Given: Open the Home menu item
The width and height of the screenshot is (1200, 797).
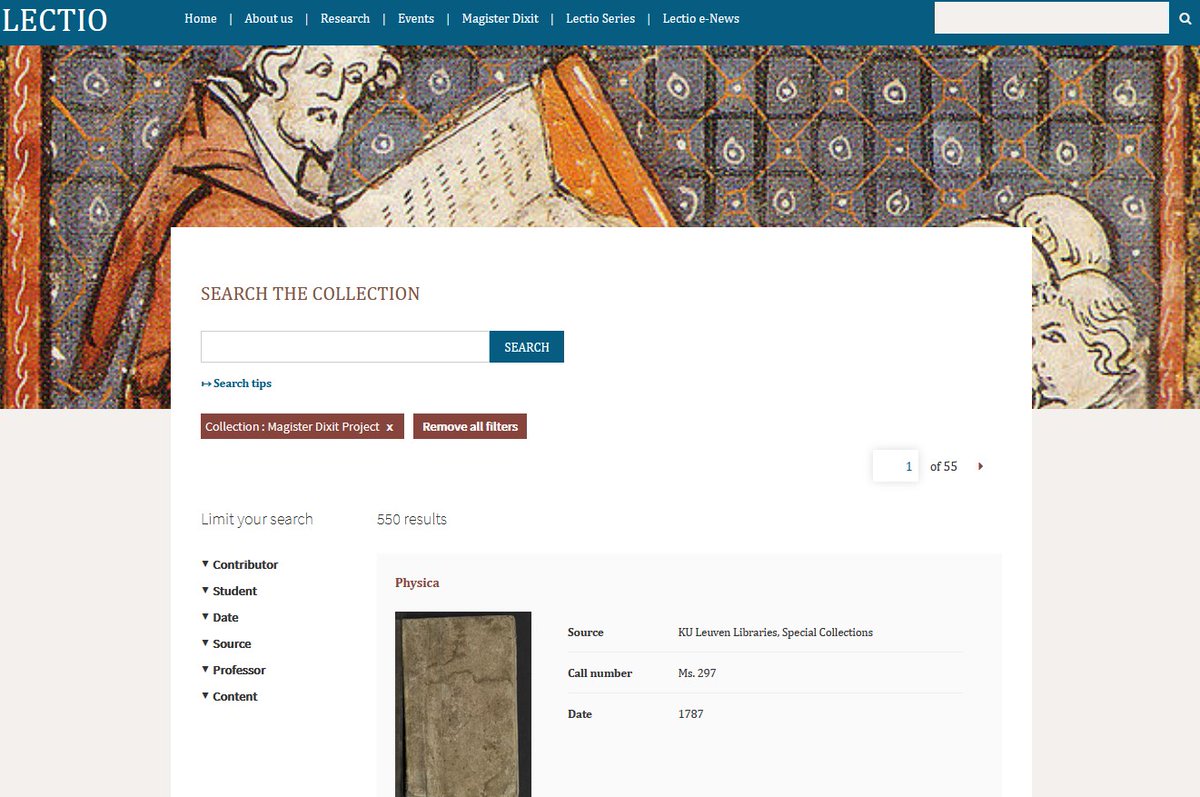Looking at the screenshot, I should (200, 18).
